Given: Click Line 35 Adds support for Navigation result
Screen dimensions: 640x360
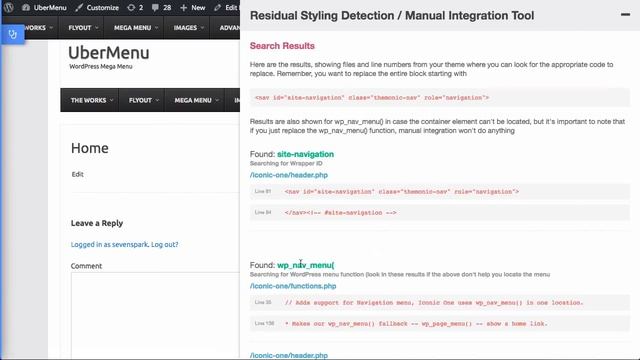Looking at the screenshot, I should coord(440,302).
